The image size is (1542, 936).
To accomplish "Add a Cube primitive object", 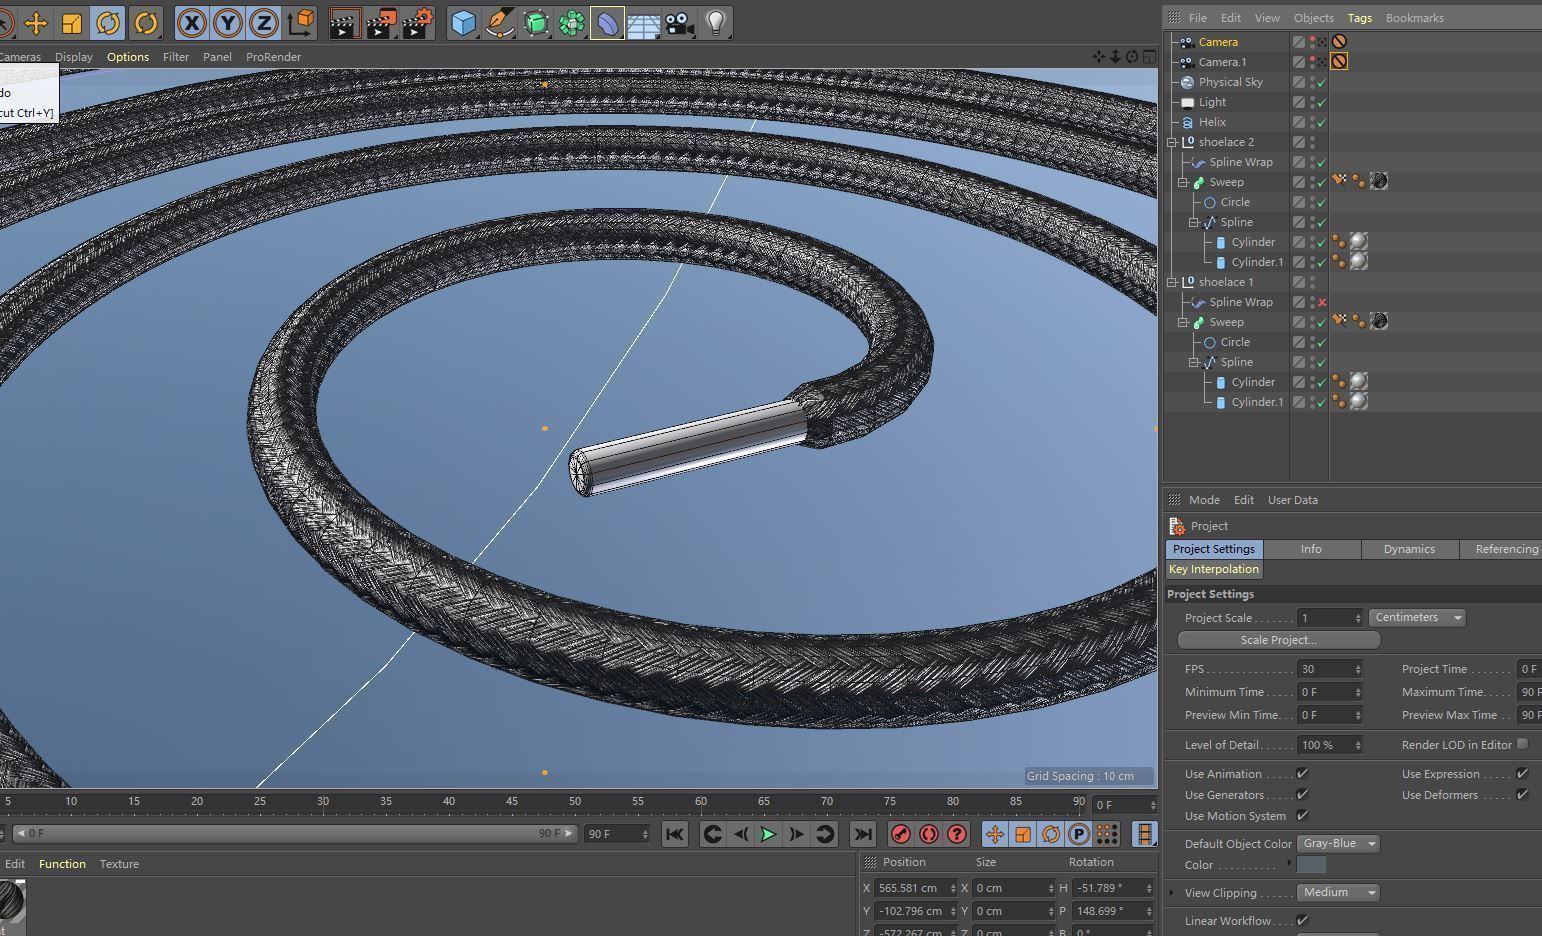I will (463, 22).
